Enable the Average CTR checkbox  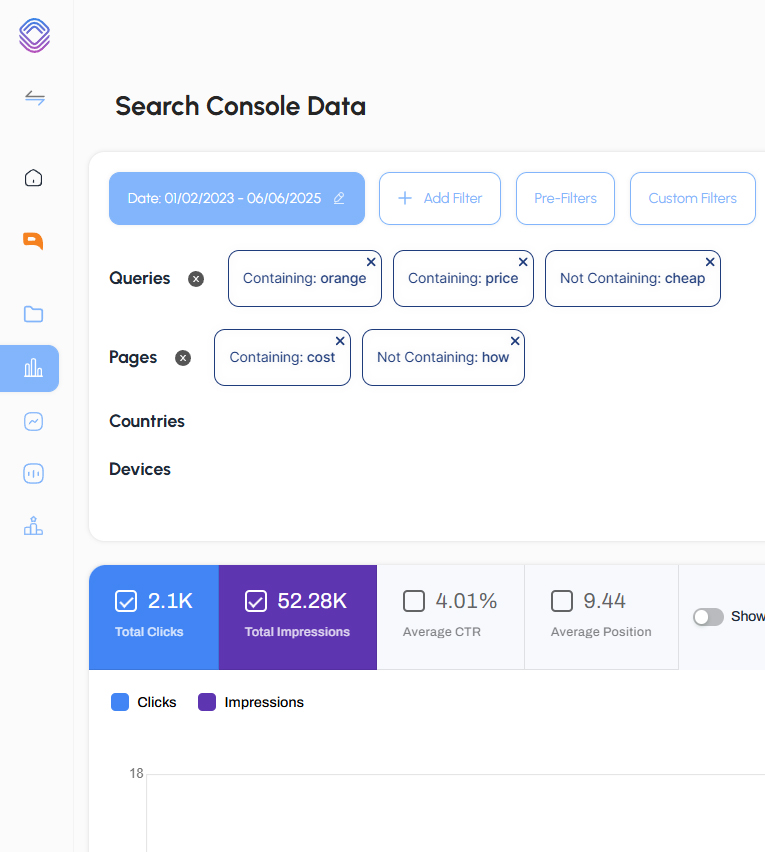pyautogui.click(x=413, y=601)
